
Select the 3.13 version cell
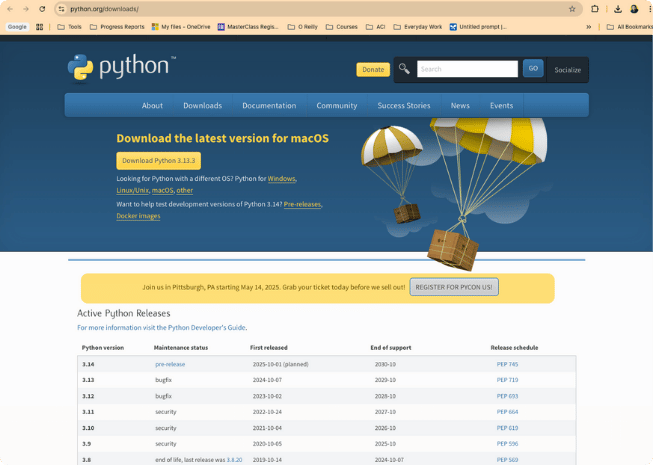[x=88, y=380]
